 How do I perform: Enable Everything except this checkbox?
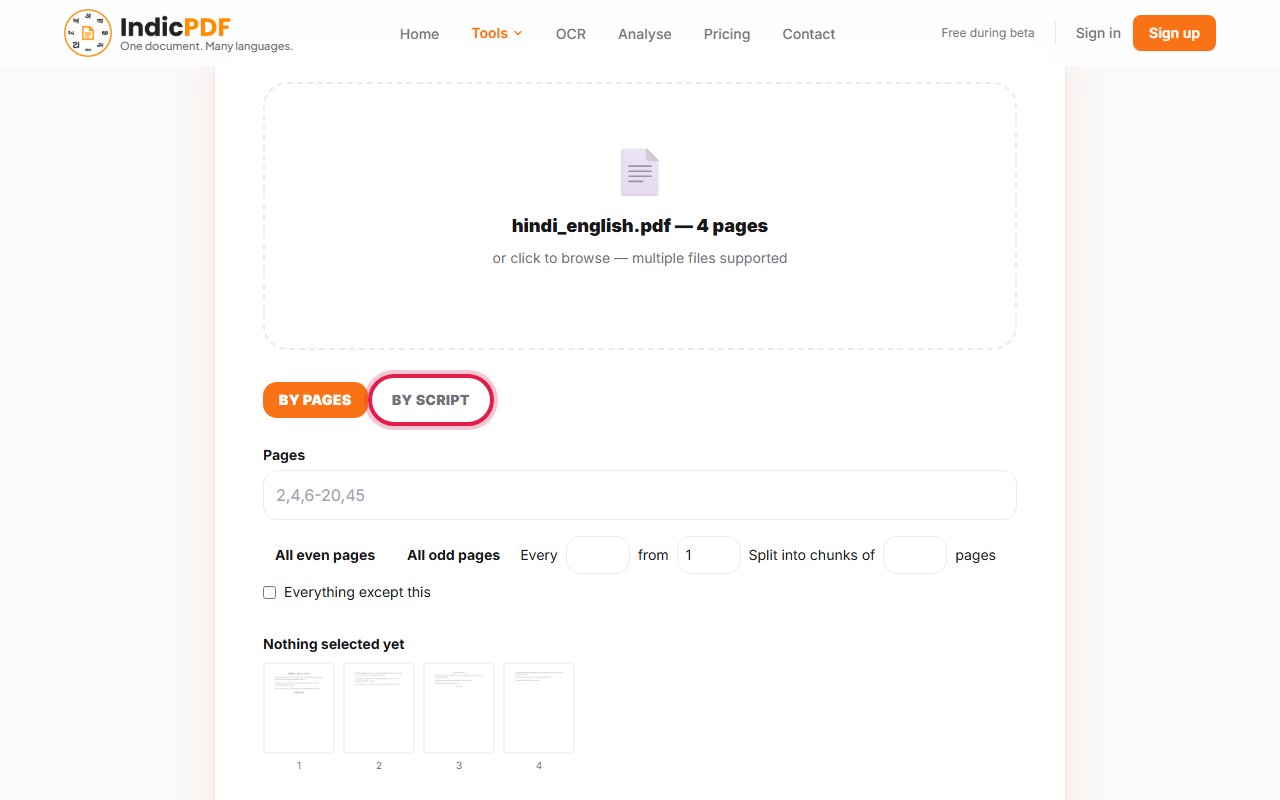(270, 592)
